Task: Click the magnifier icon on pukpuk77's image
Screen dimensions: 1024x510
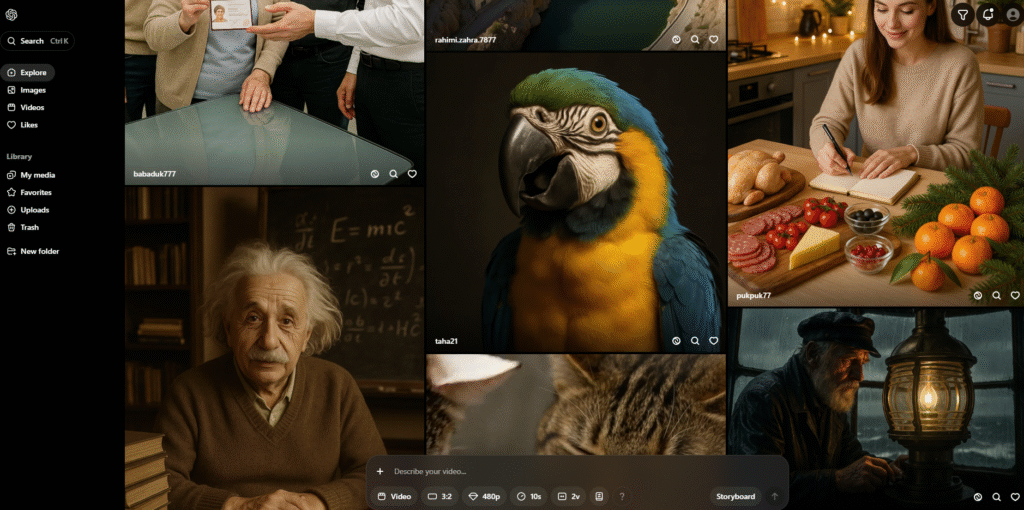Action: 996,295
